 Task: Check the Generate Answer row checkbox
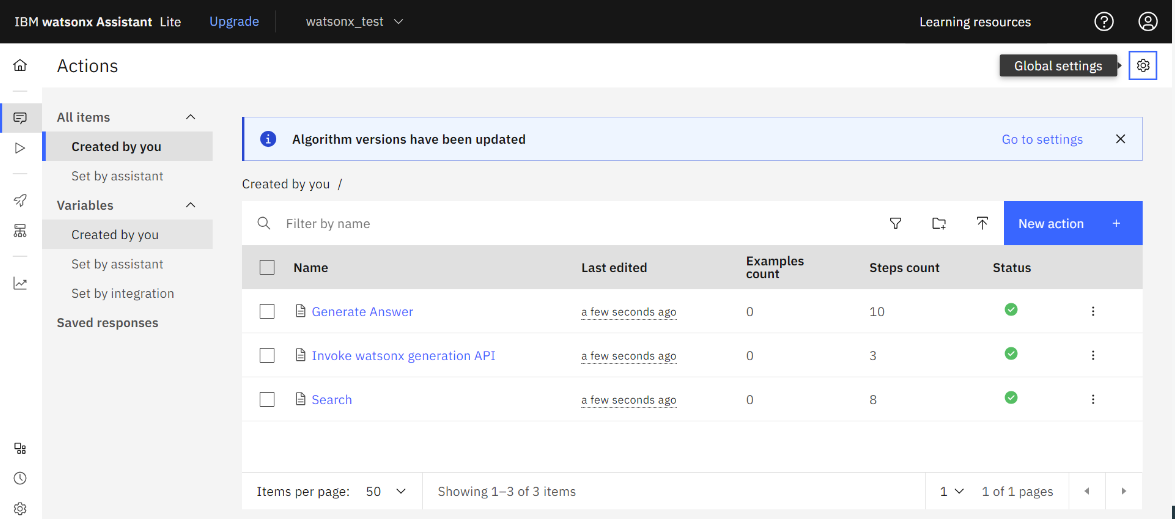[267, 312]
